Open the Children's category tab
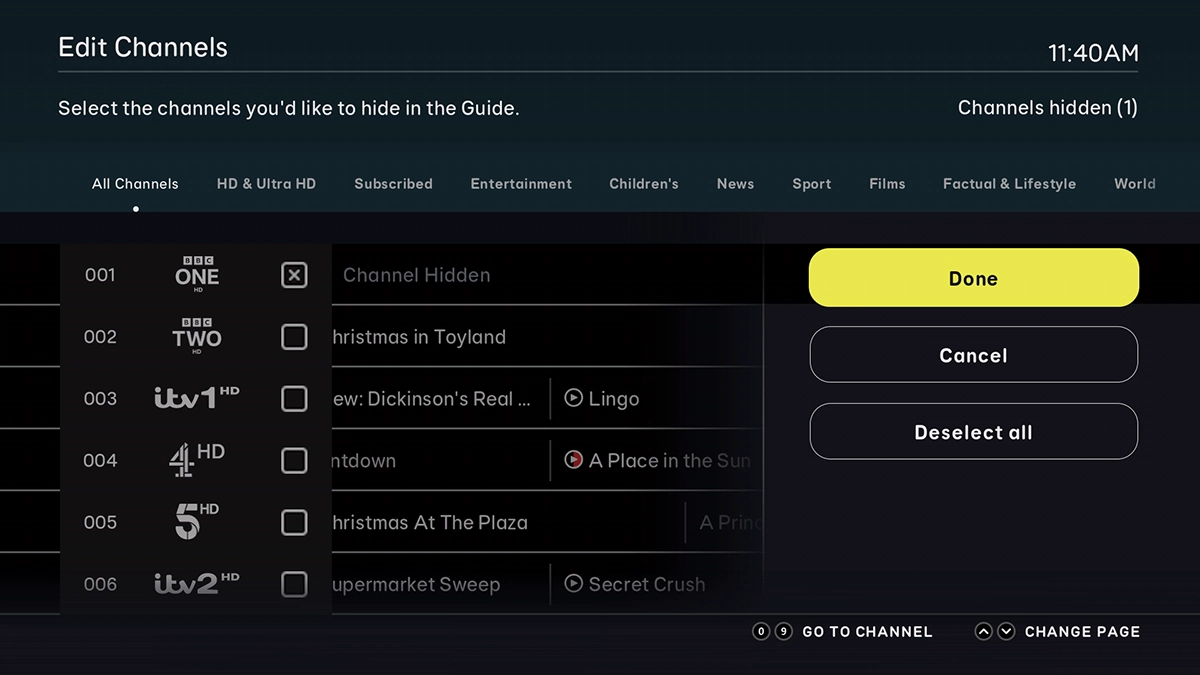 pos(643,184)
